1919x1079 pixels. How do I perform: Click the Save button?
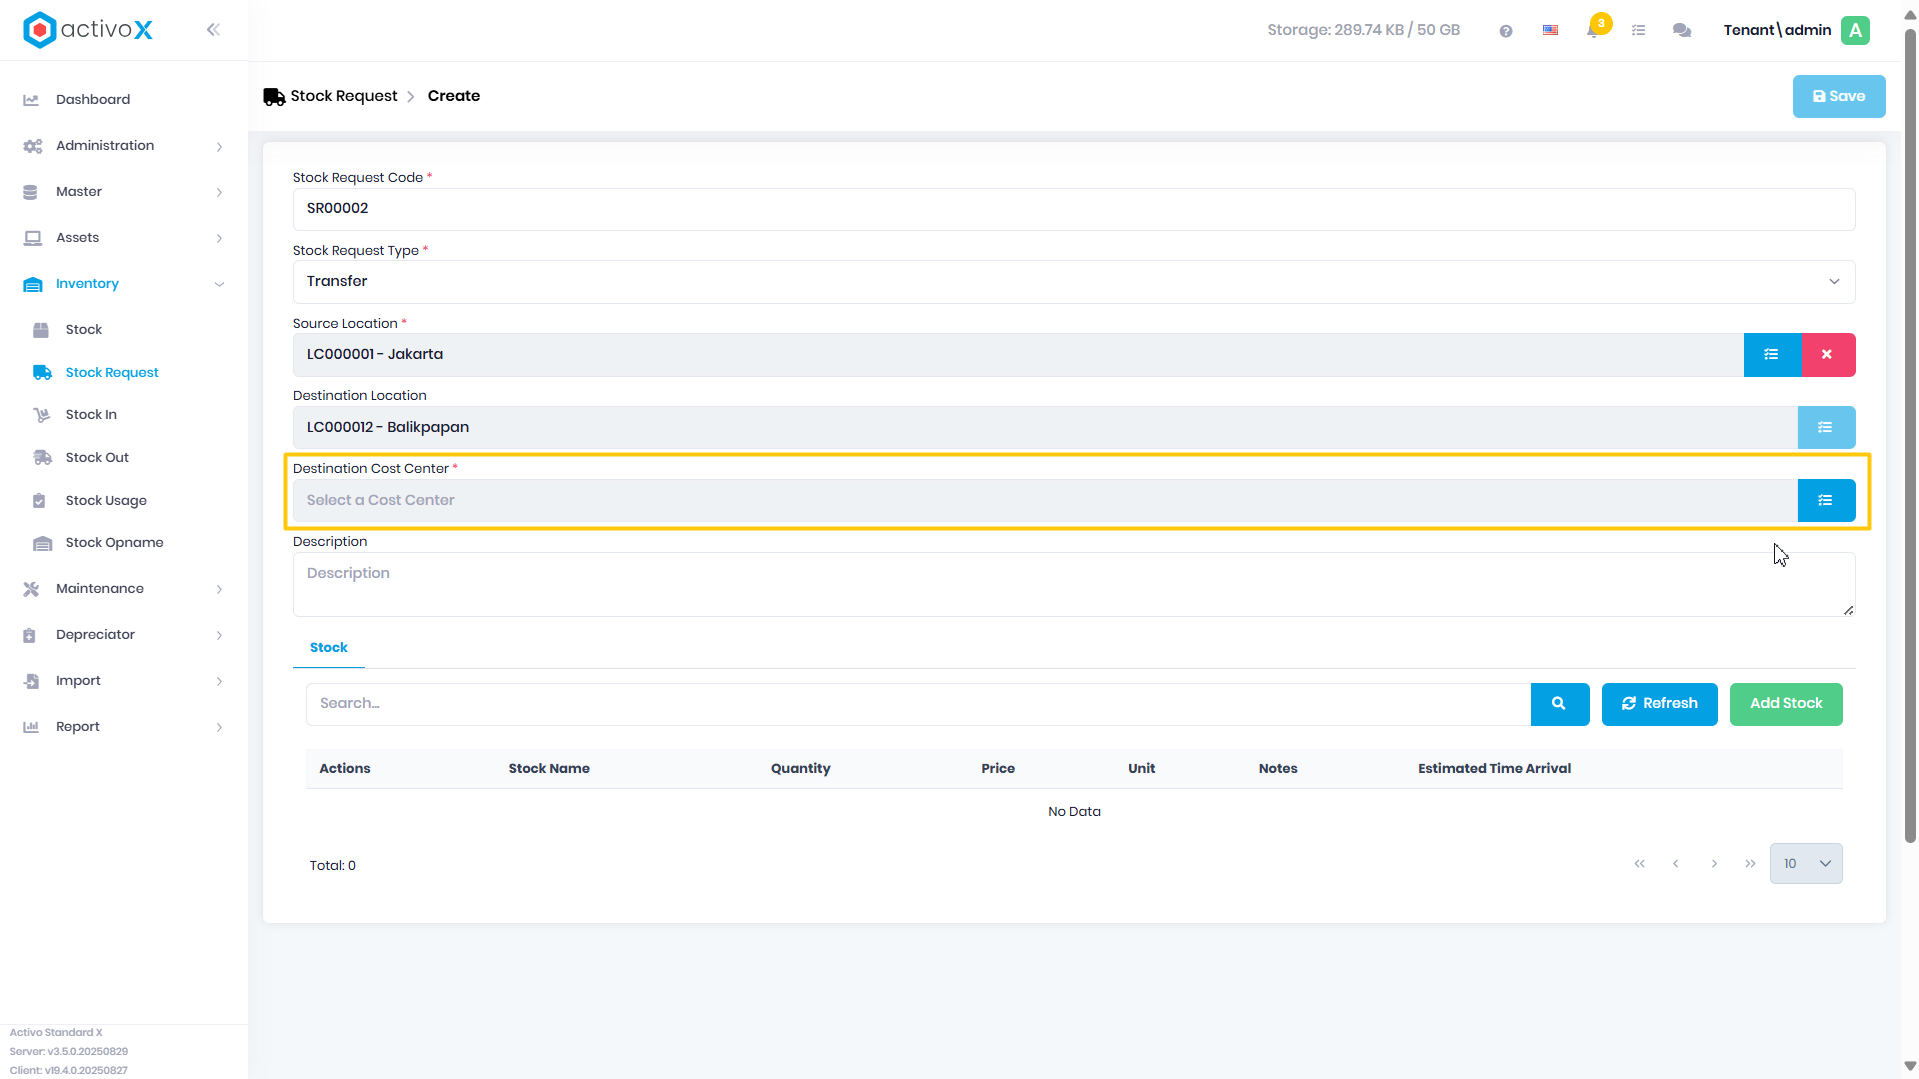click(x=1839, y=97)
